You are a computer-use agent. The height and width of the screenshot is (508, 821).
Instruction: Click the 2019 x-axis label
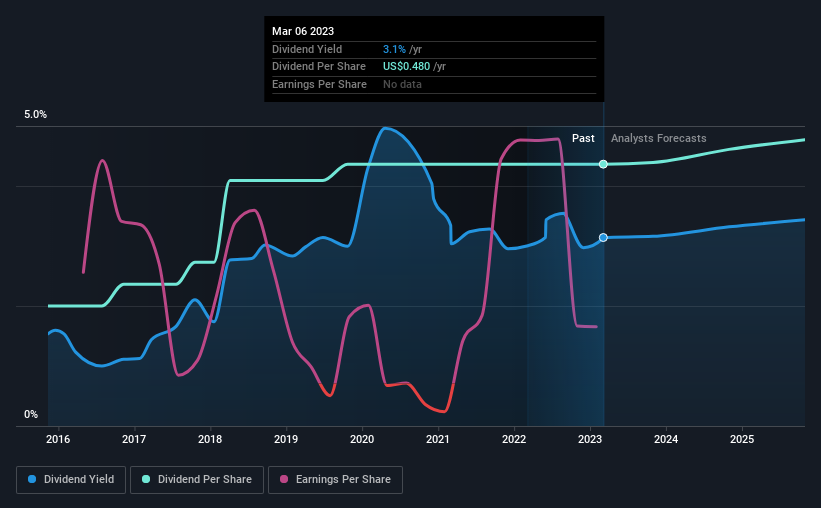[286, 439]
